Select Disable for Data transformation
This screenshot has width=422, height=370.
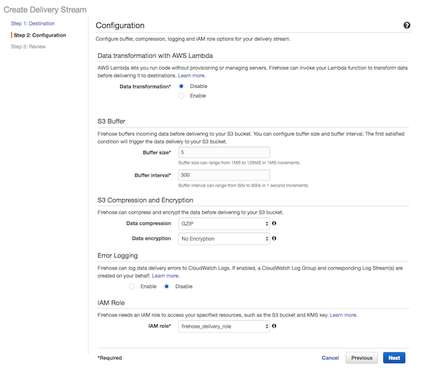click(181, 86)
